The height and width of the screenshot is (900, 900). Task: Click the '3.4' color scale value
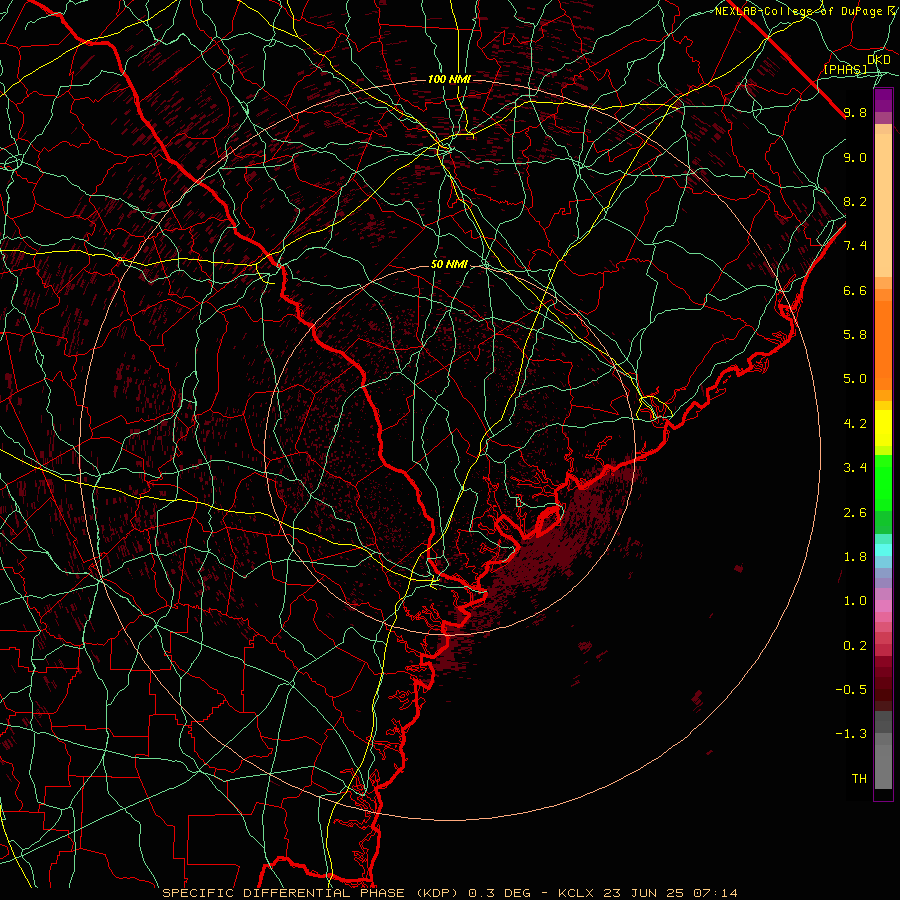click(855, 468)
